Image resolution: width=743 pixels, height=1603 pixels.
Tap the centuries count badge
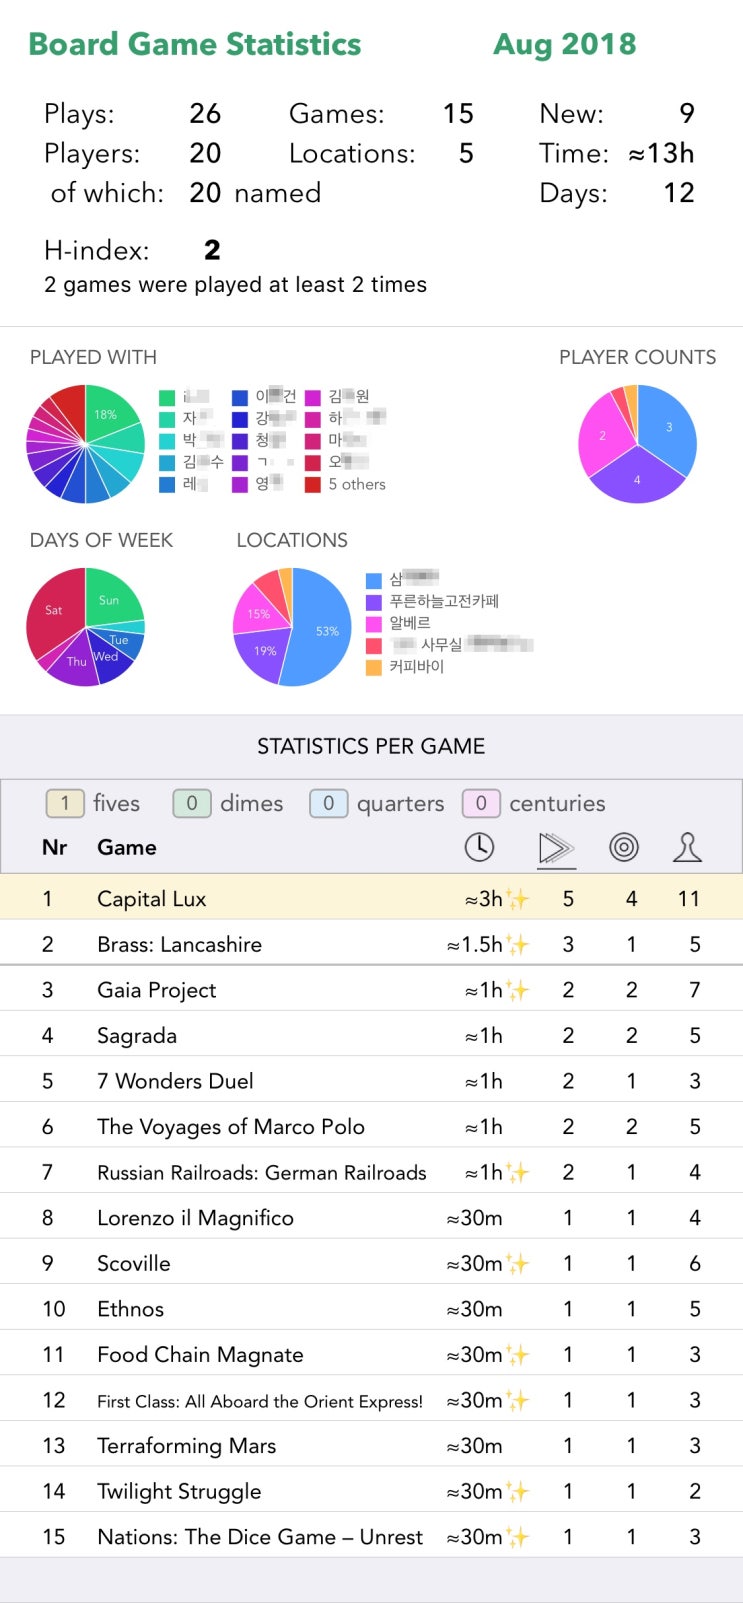point(481,803)
